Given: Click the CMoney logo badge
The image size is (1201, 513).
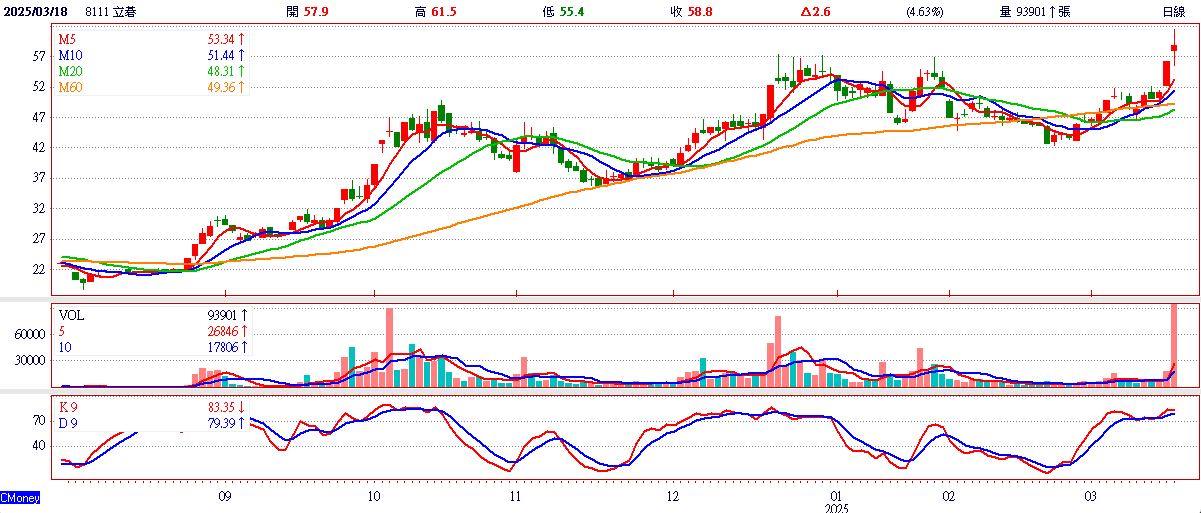Looking at the screenshot, I should click(21, 497).
